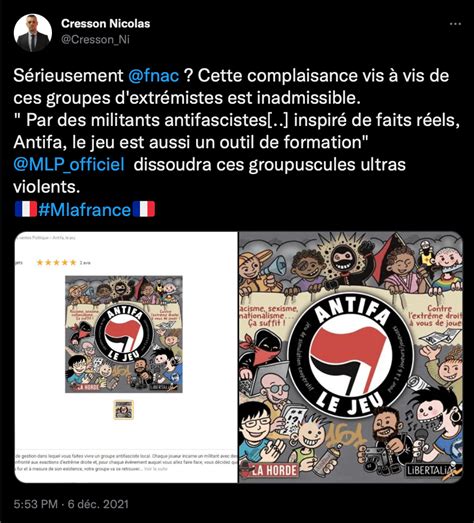The image size is (474, 523).
Task: Open the right Antifa Le Jeu cover image
Action: click(x=351, y=357)
